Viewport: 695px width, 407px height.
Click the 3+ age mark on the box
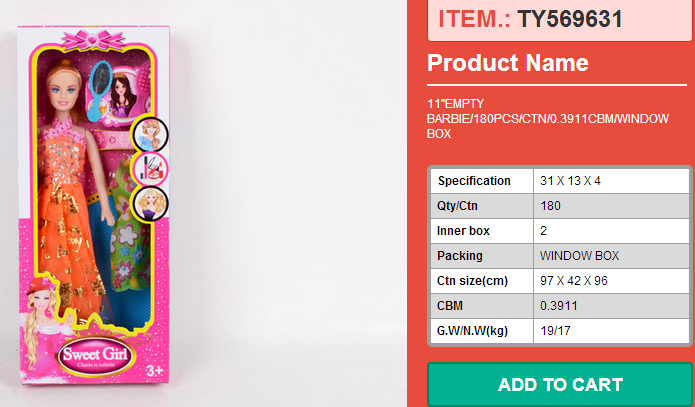click(153, 371)
